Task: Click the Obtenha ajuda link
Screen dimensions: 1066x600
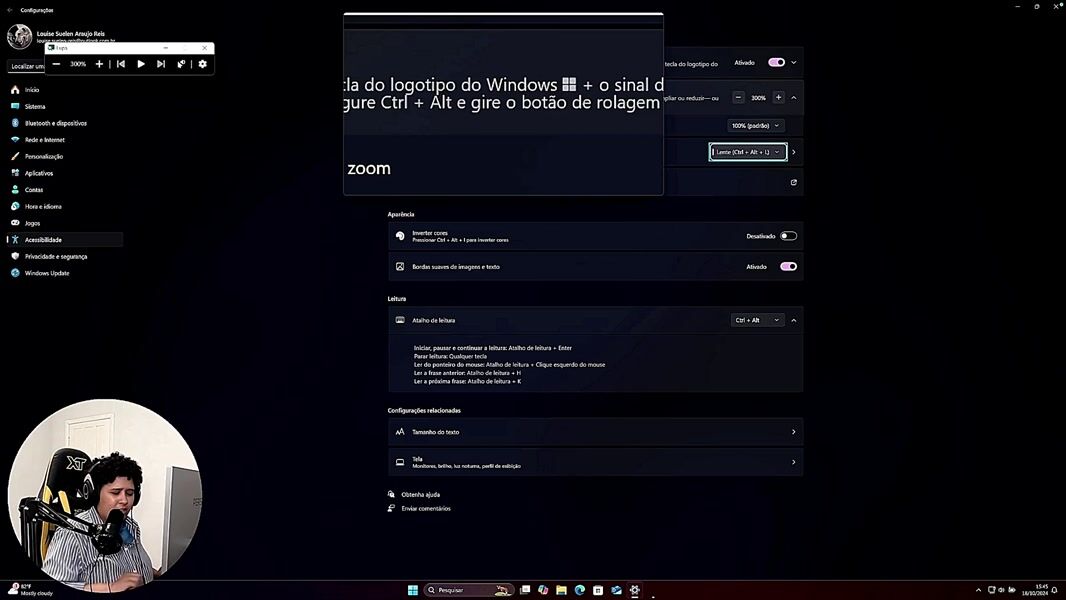Action: tap(420, 494)
